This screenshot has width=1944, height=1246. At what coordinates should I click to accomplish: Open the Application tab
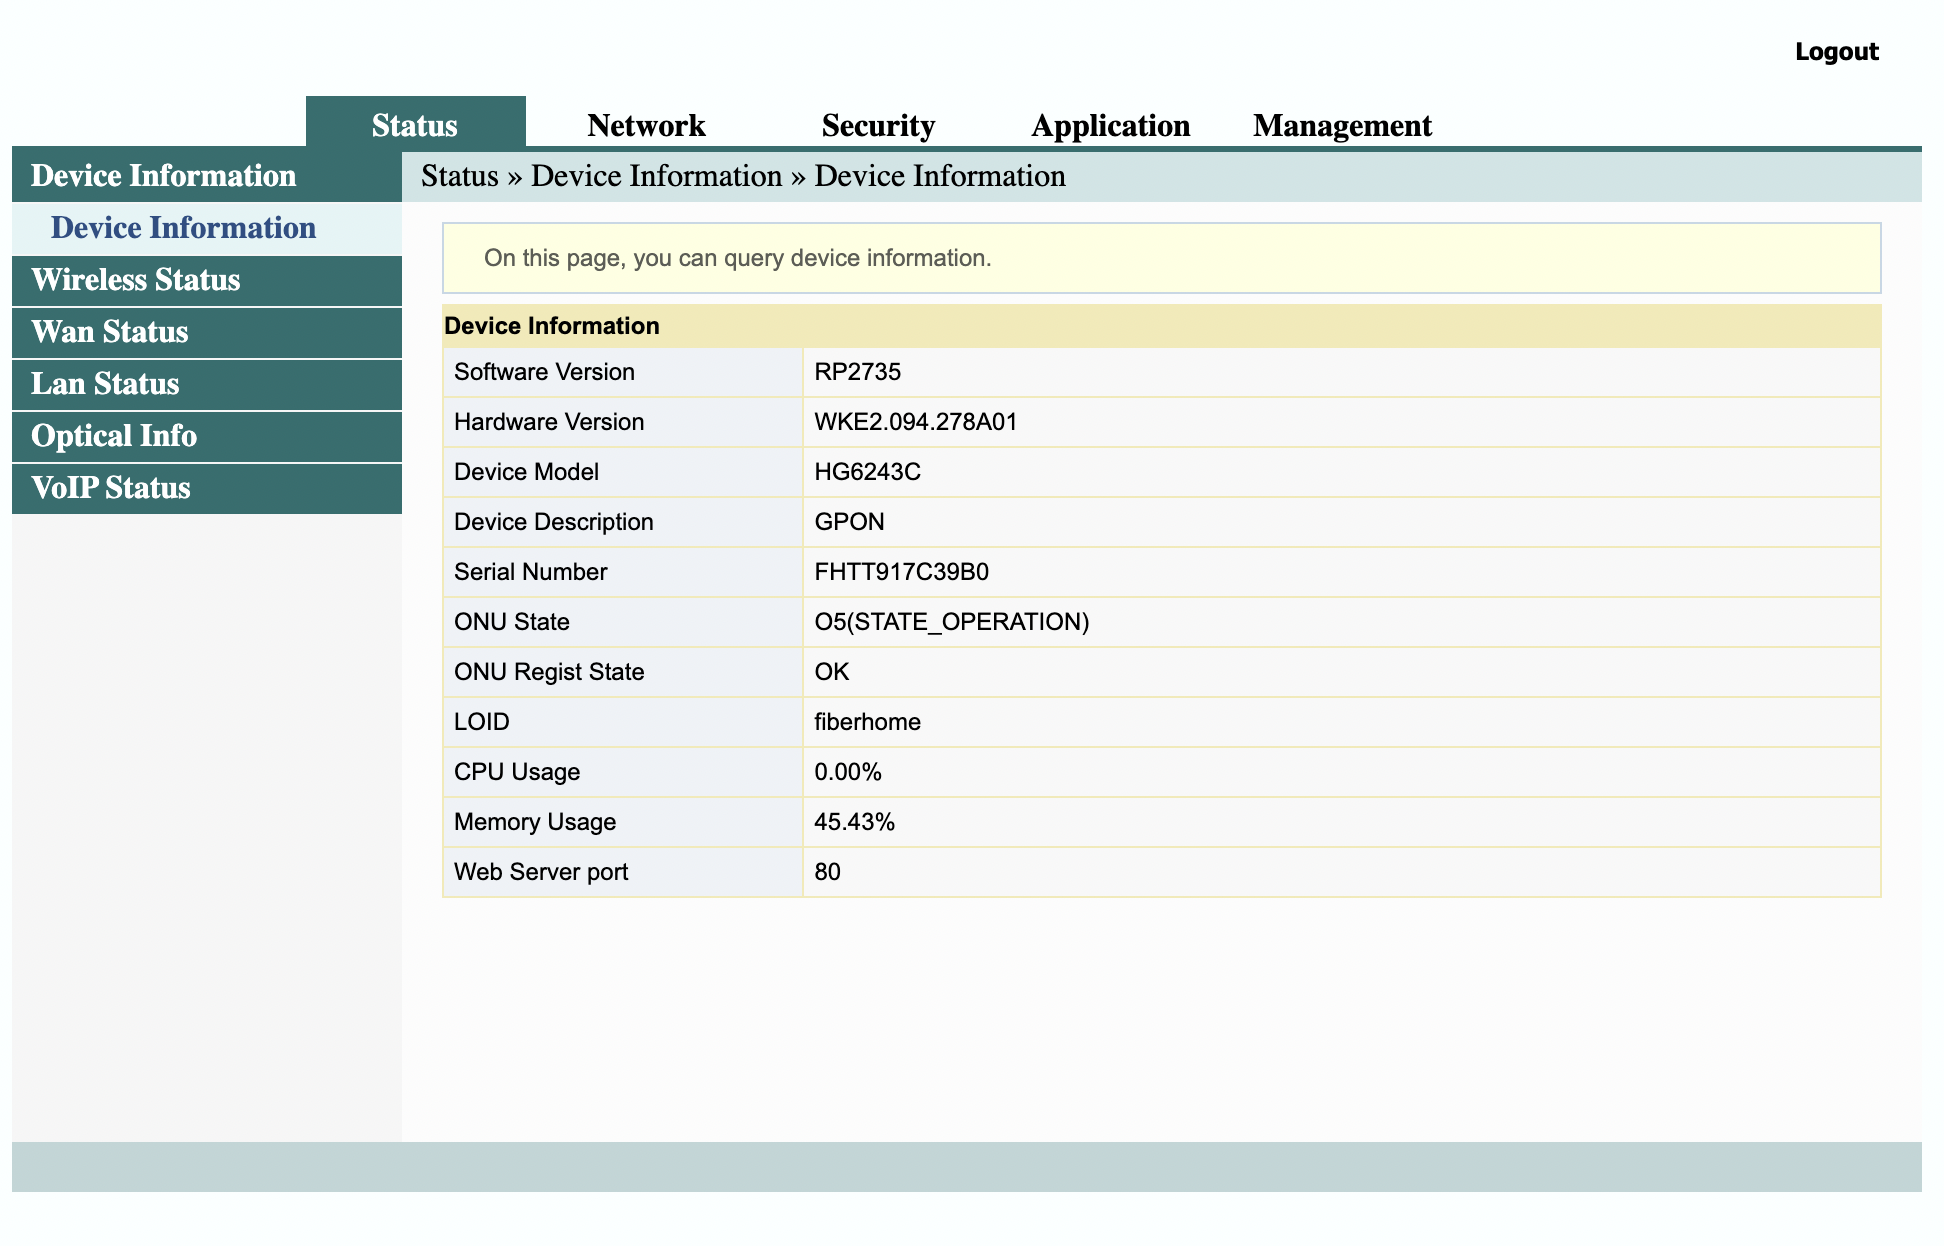(x=1110, y=124)
